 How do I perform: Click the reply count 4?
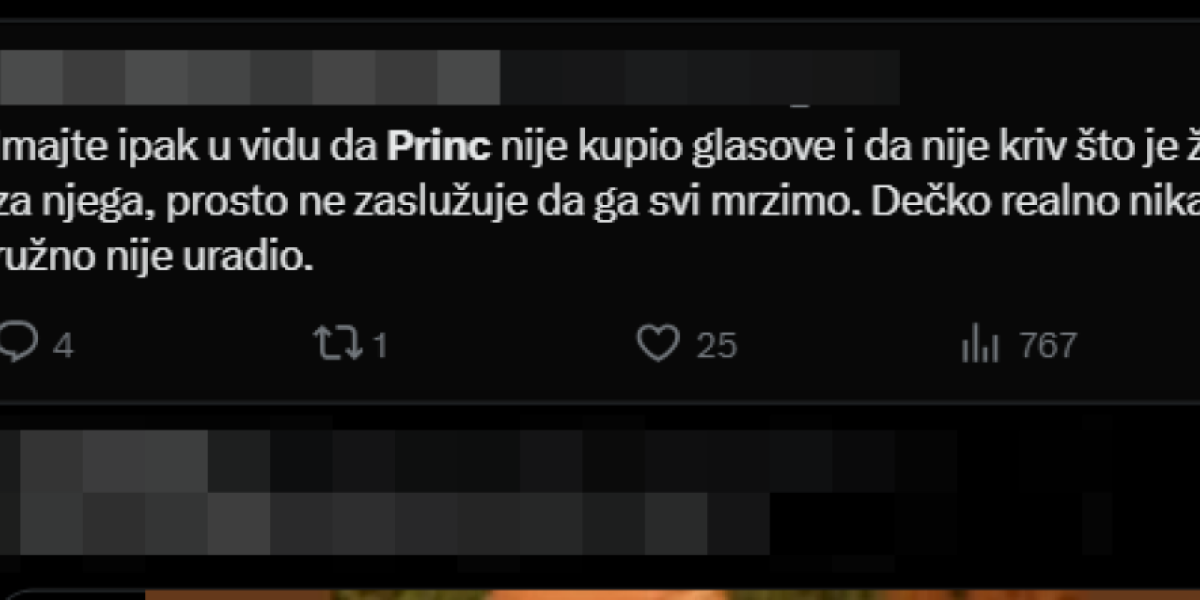point(63,346)
